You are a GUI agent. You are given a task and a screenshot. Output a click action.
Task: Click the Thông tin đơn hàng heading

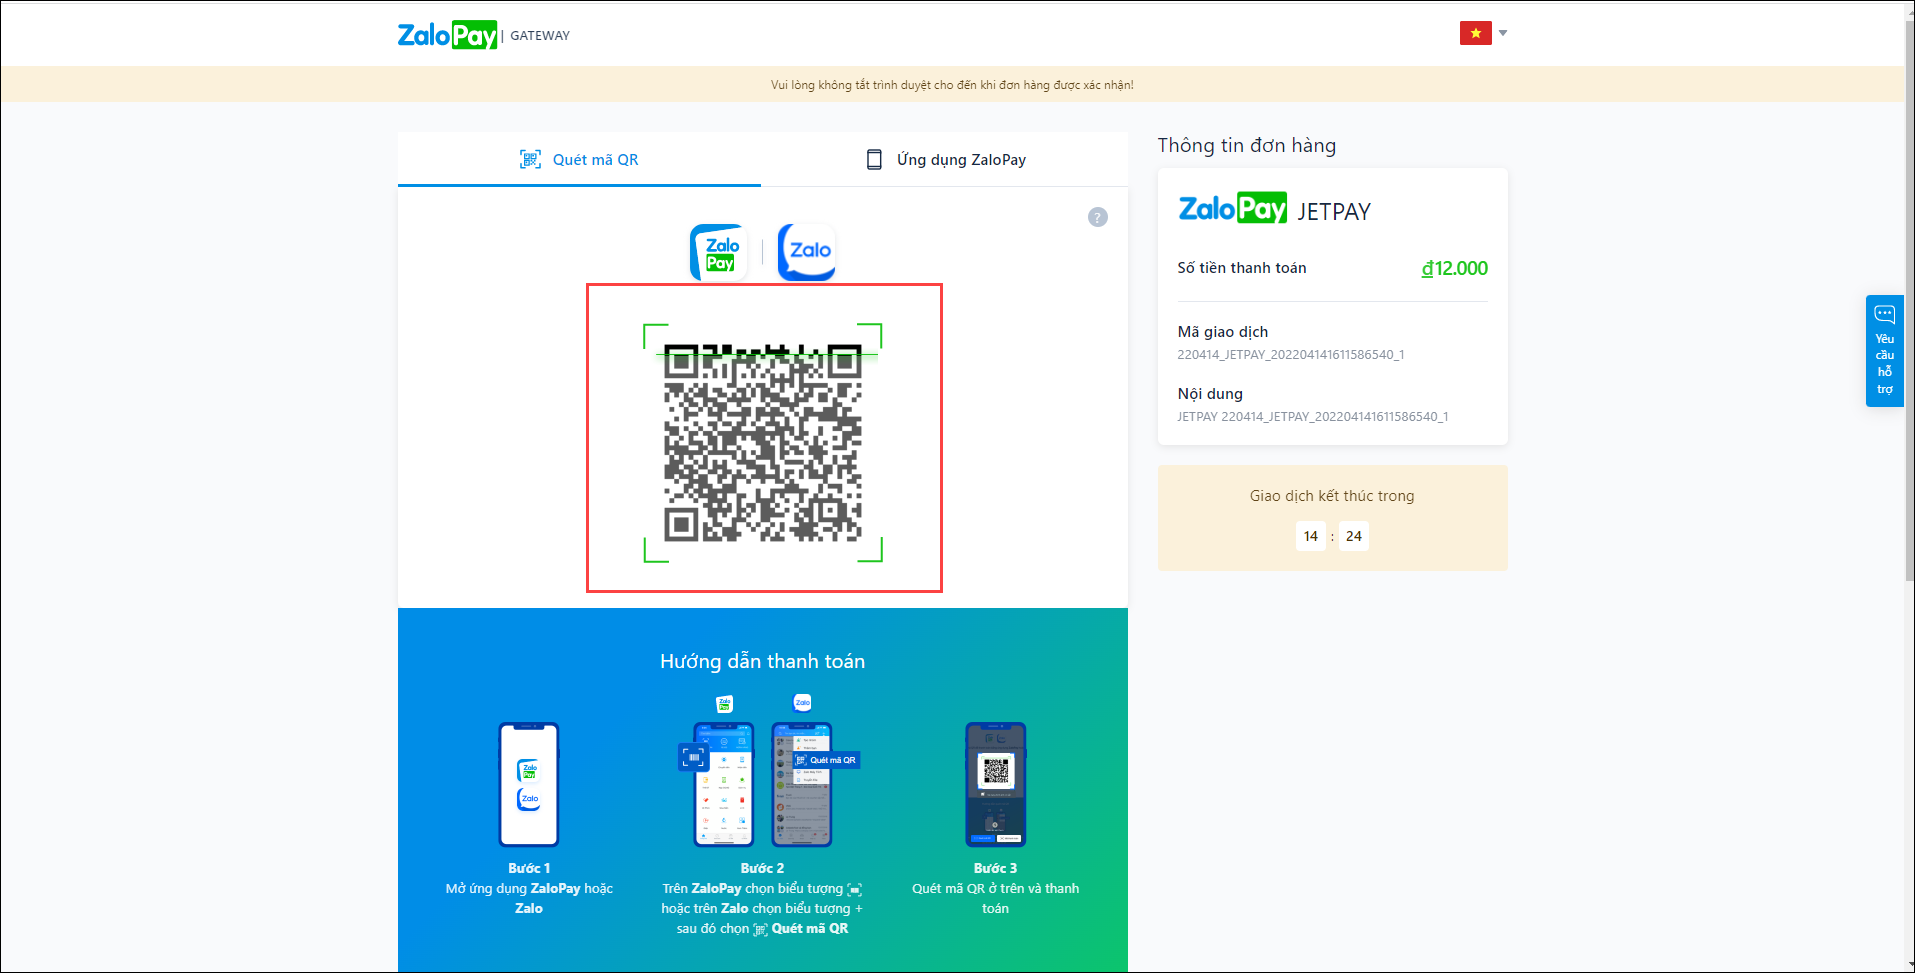(x=1247, y=145)
